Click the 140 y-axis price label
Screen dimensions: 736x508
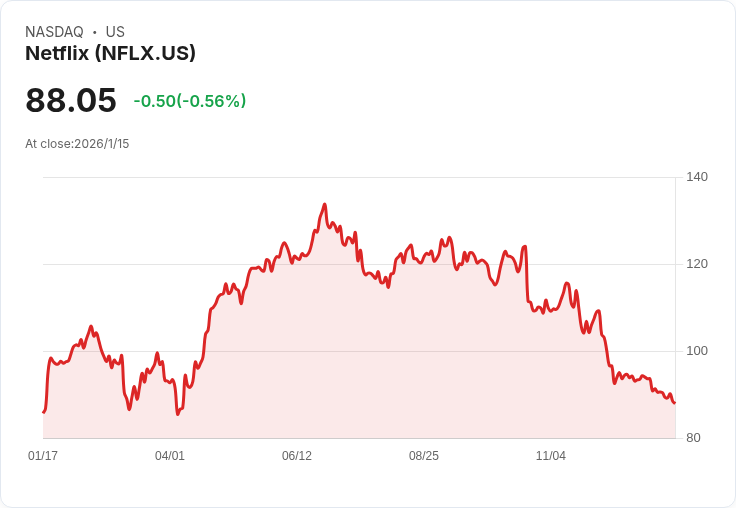[697, 177]
